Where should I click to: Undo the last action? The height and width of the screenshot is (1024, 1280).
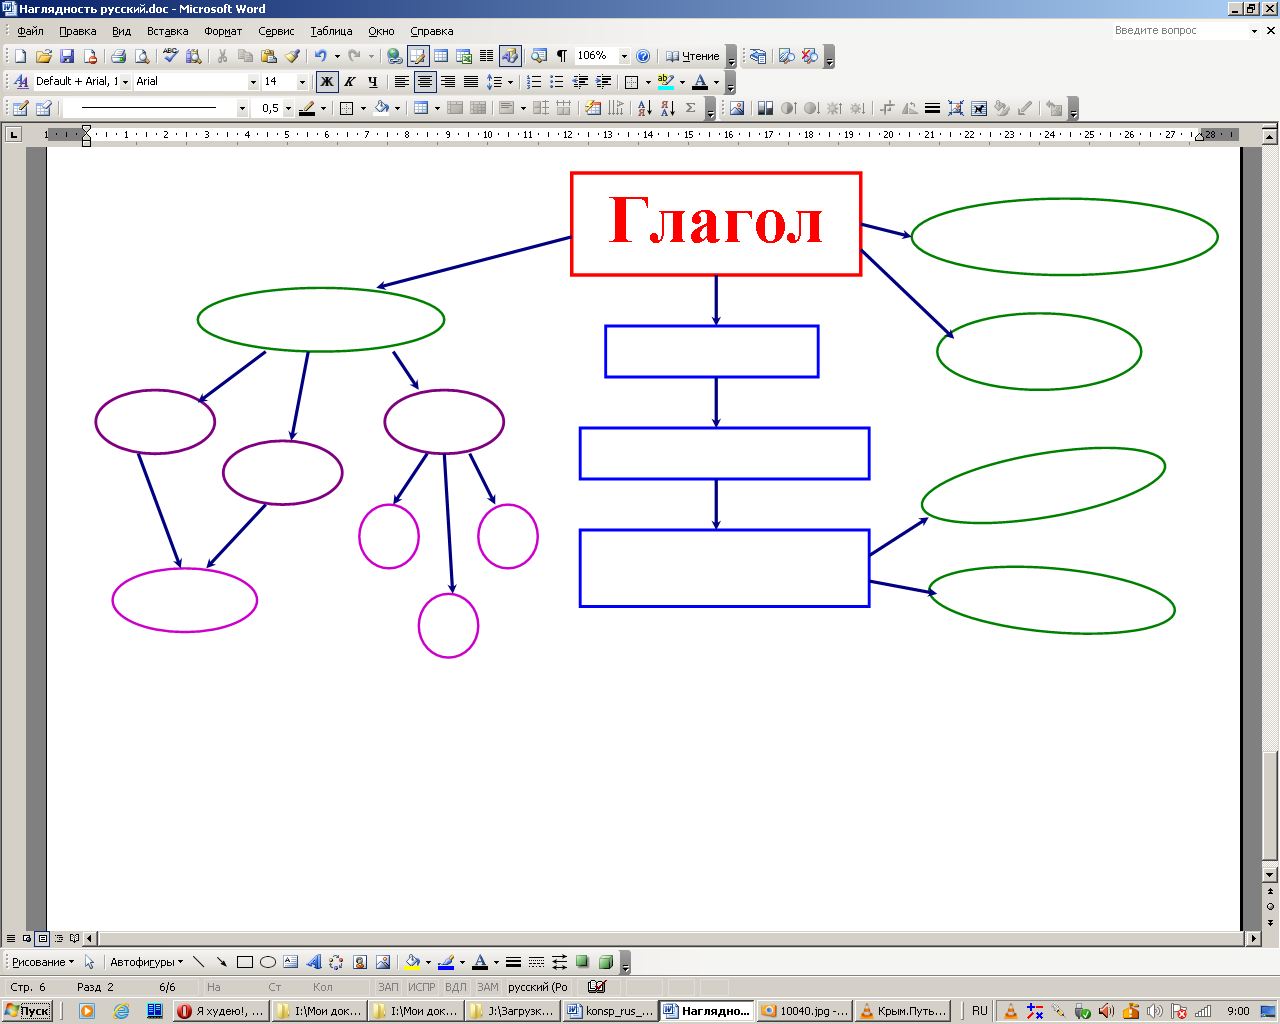320,57
